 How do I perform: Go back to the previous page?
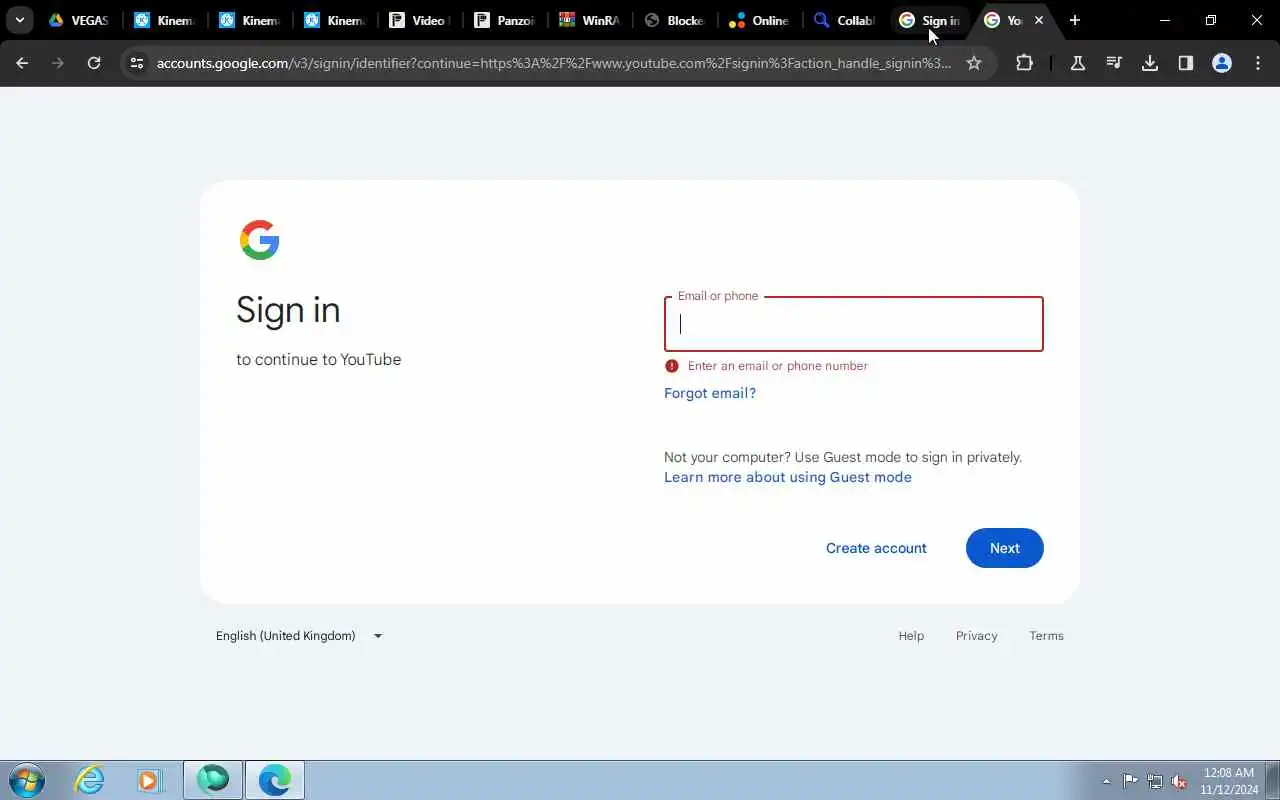(x=22, y=63)
